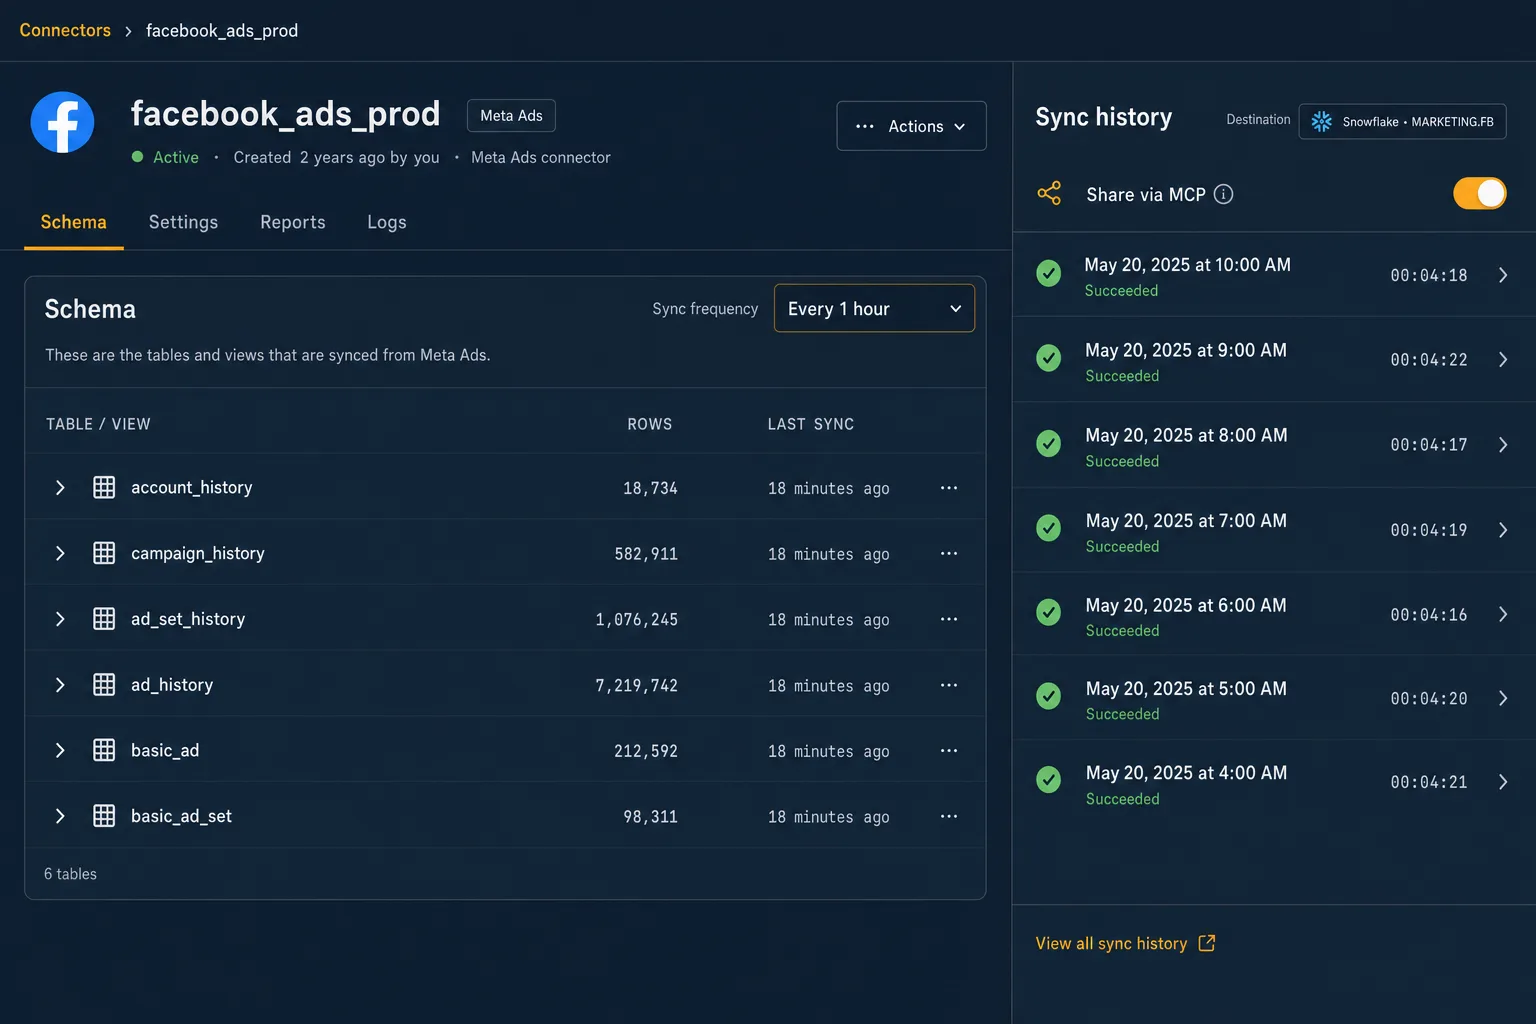Open more options for ad_set_history row
Viewport: 1536px width, 1024px height.
(949, 619)
